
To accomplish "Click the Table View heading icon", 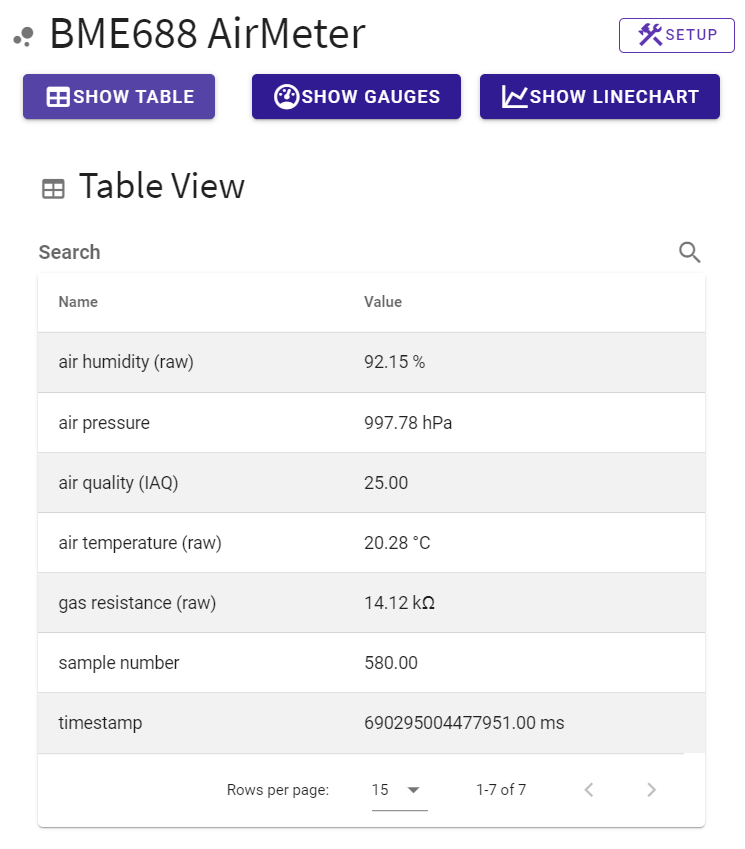I will coord(53,188).
